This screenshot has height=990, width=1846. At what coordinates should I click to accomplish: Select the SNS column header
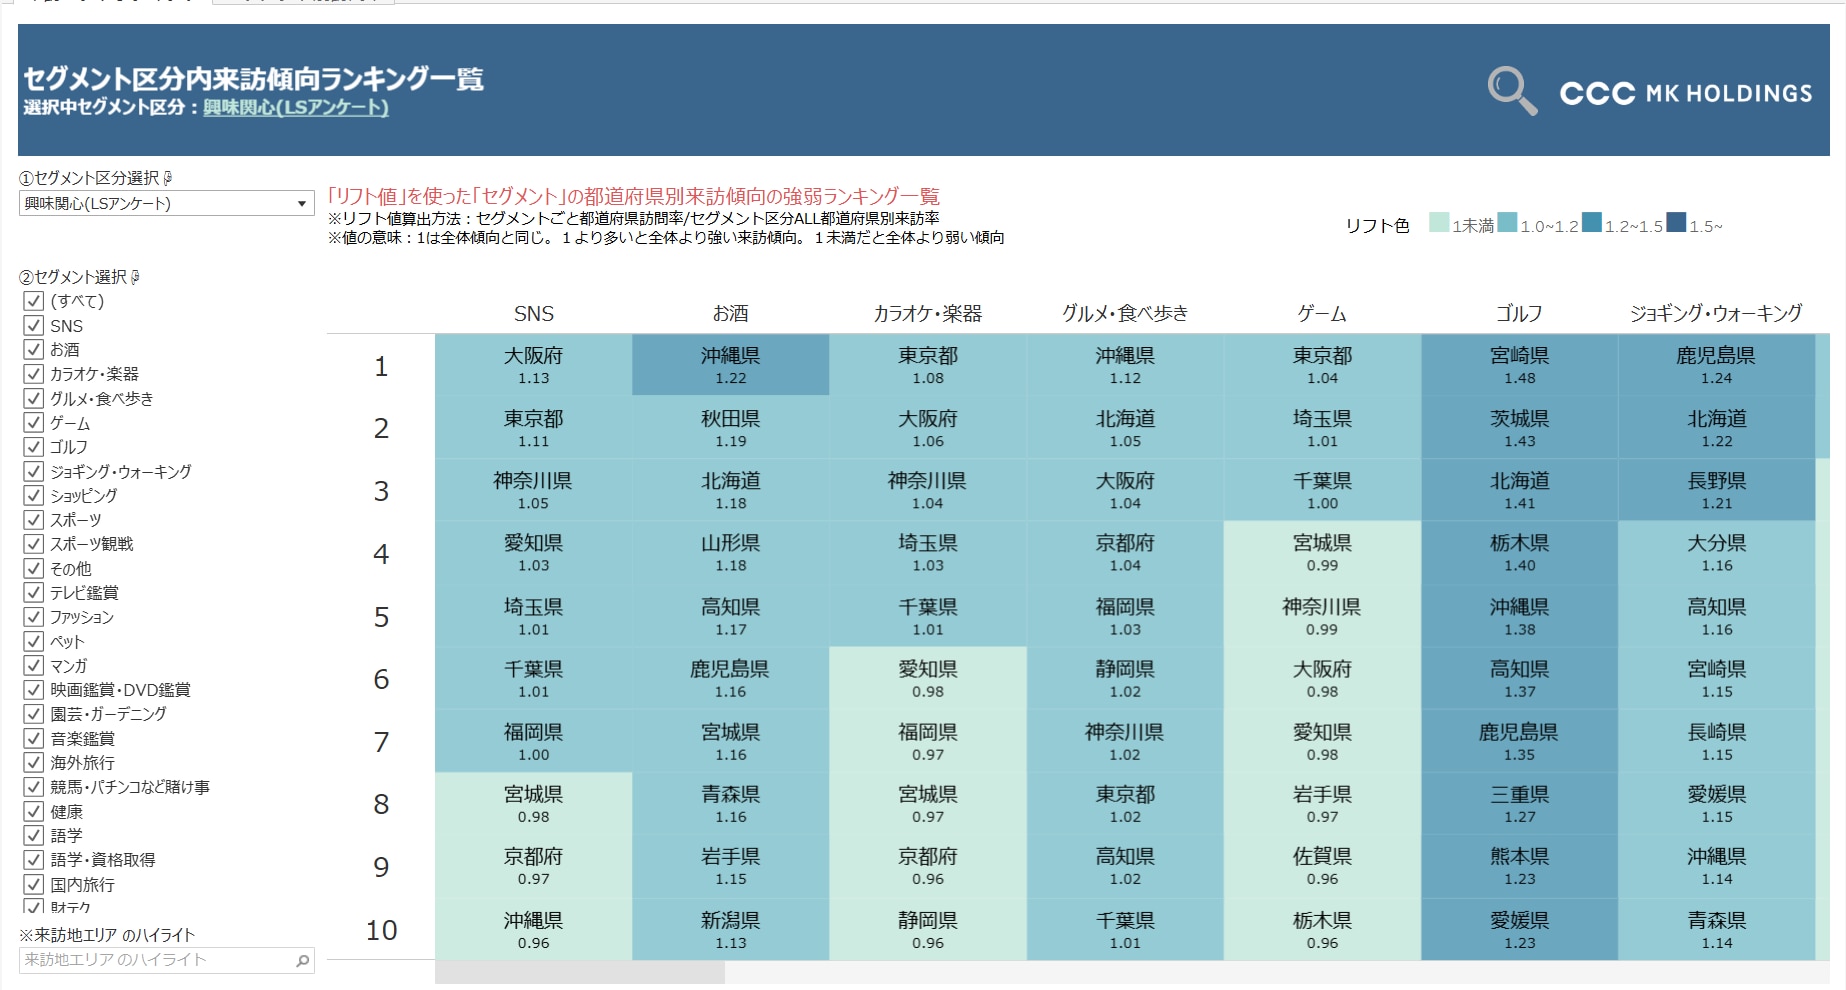[x=534, y=314]
